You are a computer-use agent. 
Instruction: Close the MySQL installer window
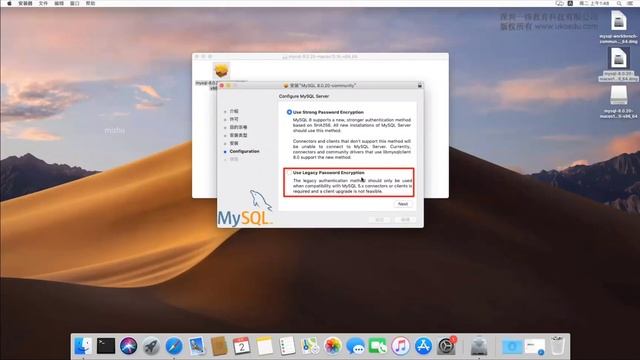pos(222,86)
